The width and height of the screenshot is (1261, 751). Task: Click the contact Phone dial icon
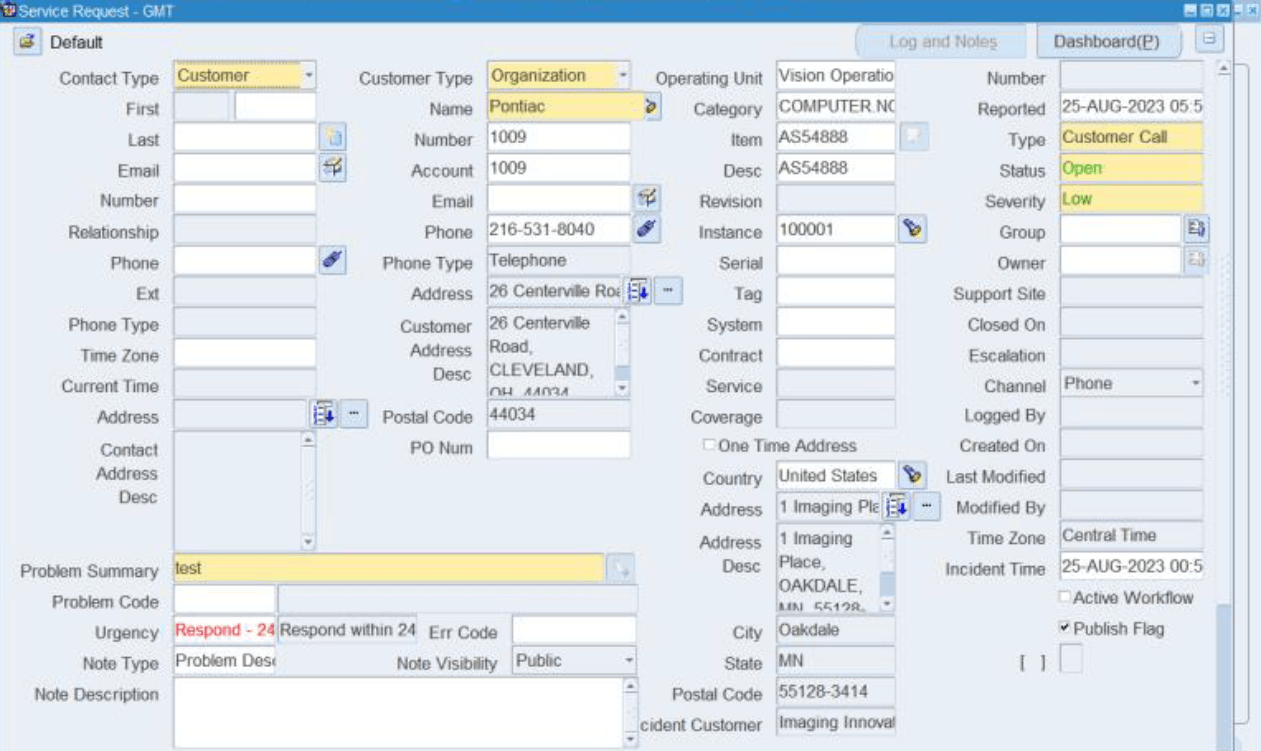332,261
